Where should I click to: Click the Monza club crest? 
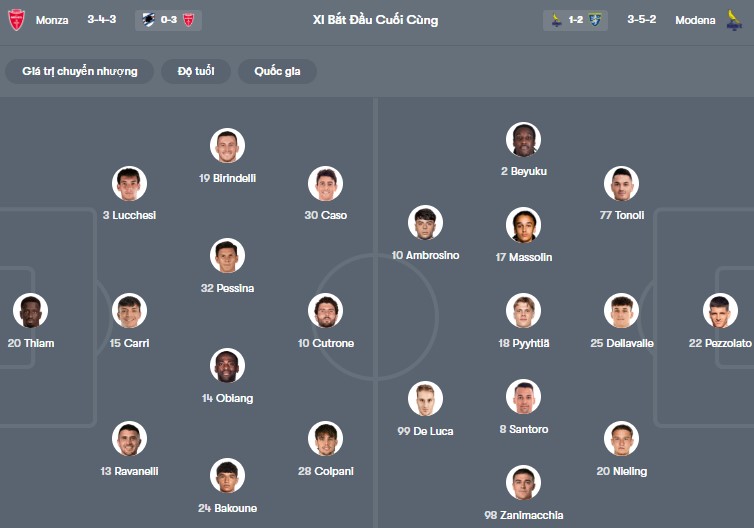16,20
